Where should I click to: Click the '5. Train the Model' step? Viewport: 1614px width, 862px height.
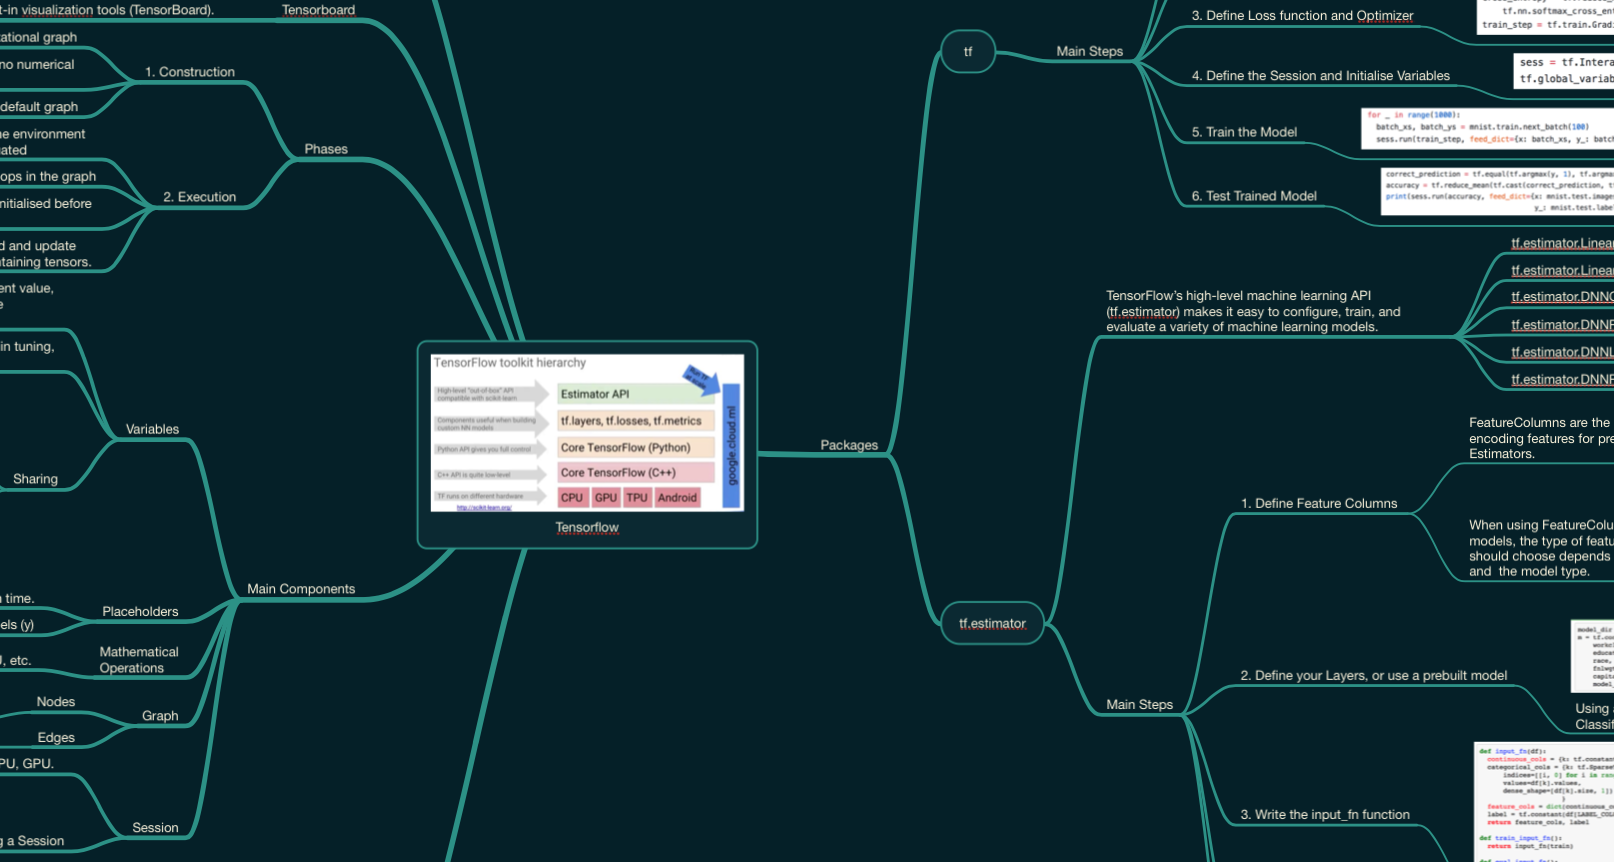pos(1244,133)
